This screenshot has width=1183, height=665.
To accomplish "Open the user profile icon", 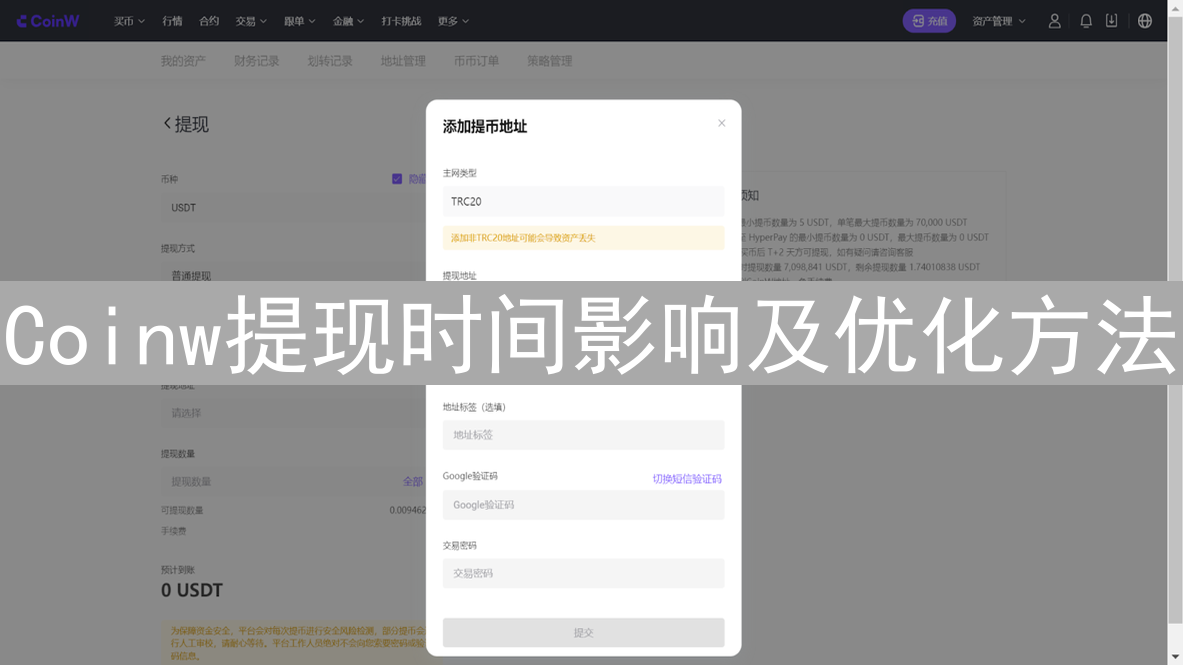I will coord(1054,21).
